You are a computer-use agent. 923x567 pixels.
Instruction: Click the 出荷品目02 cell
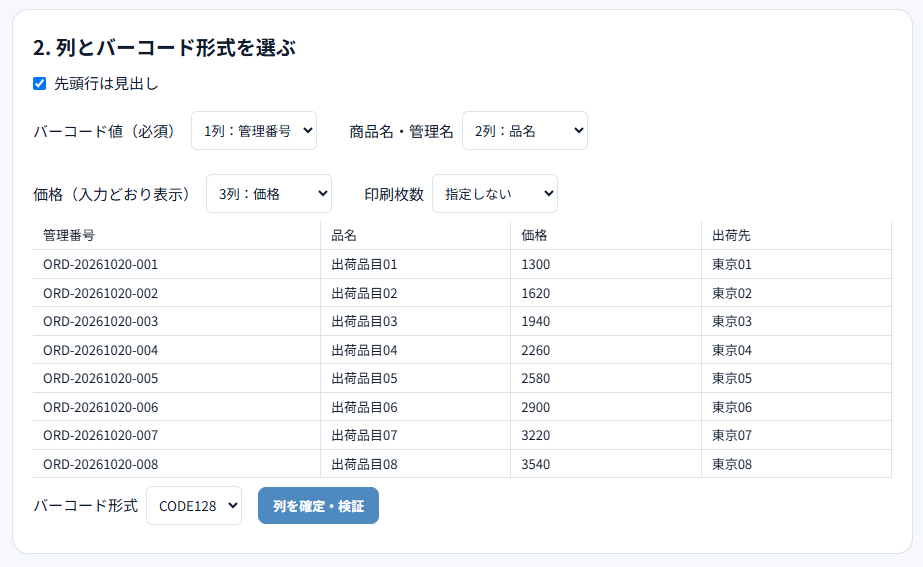[x=416, y=293]
